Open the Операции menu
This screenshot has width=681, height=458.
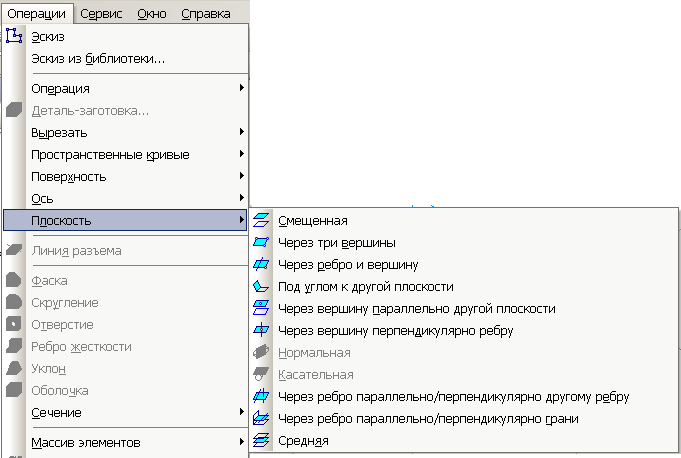point(36,13)
